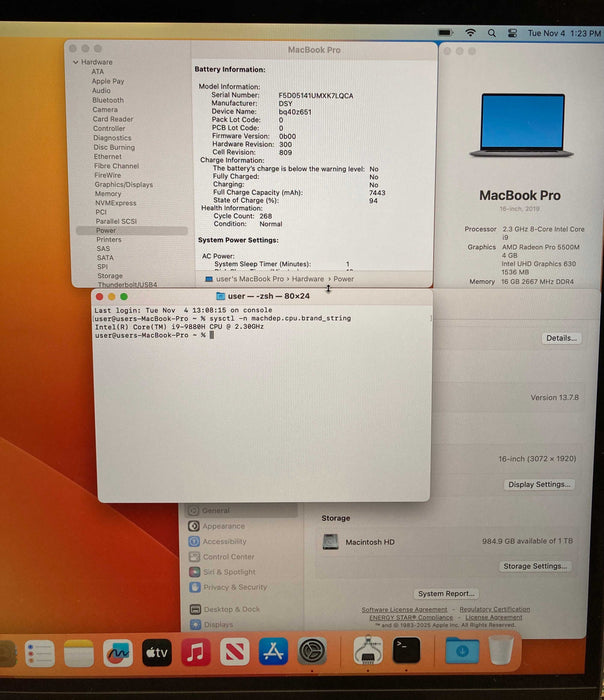Open Control Center in System Settings sidebar
Viewport: 604px width, 700px height.
(222, 557)
